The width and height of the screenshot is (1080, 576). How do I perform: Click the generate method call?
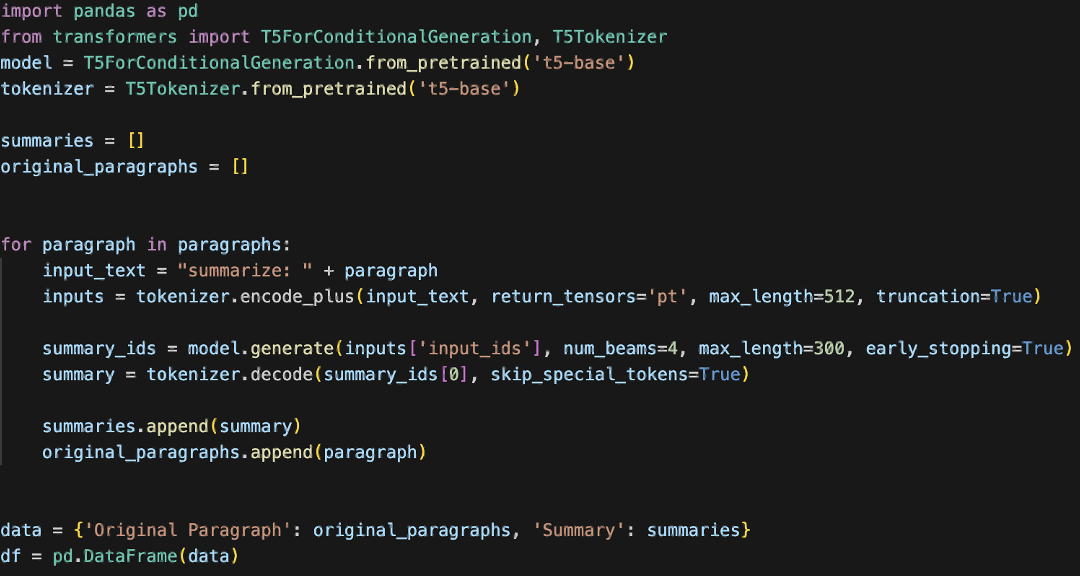coord(291,349)
